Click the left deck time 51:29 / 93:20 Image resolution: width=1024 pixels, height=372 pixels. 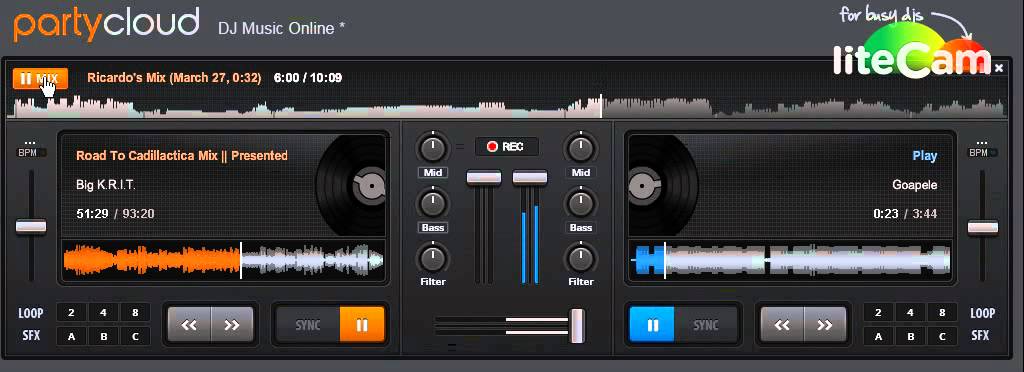pos(116,213)
